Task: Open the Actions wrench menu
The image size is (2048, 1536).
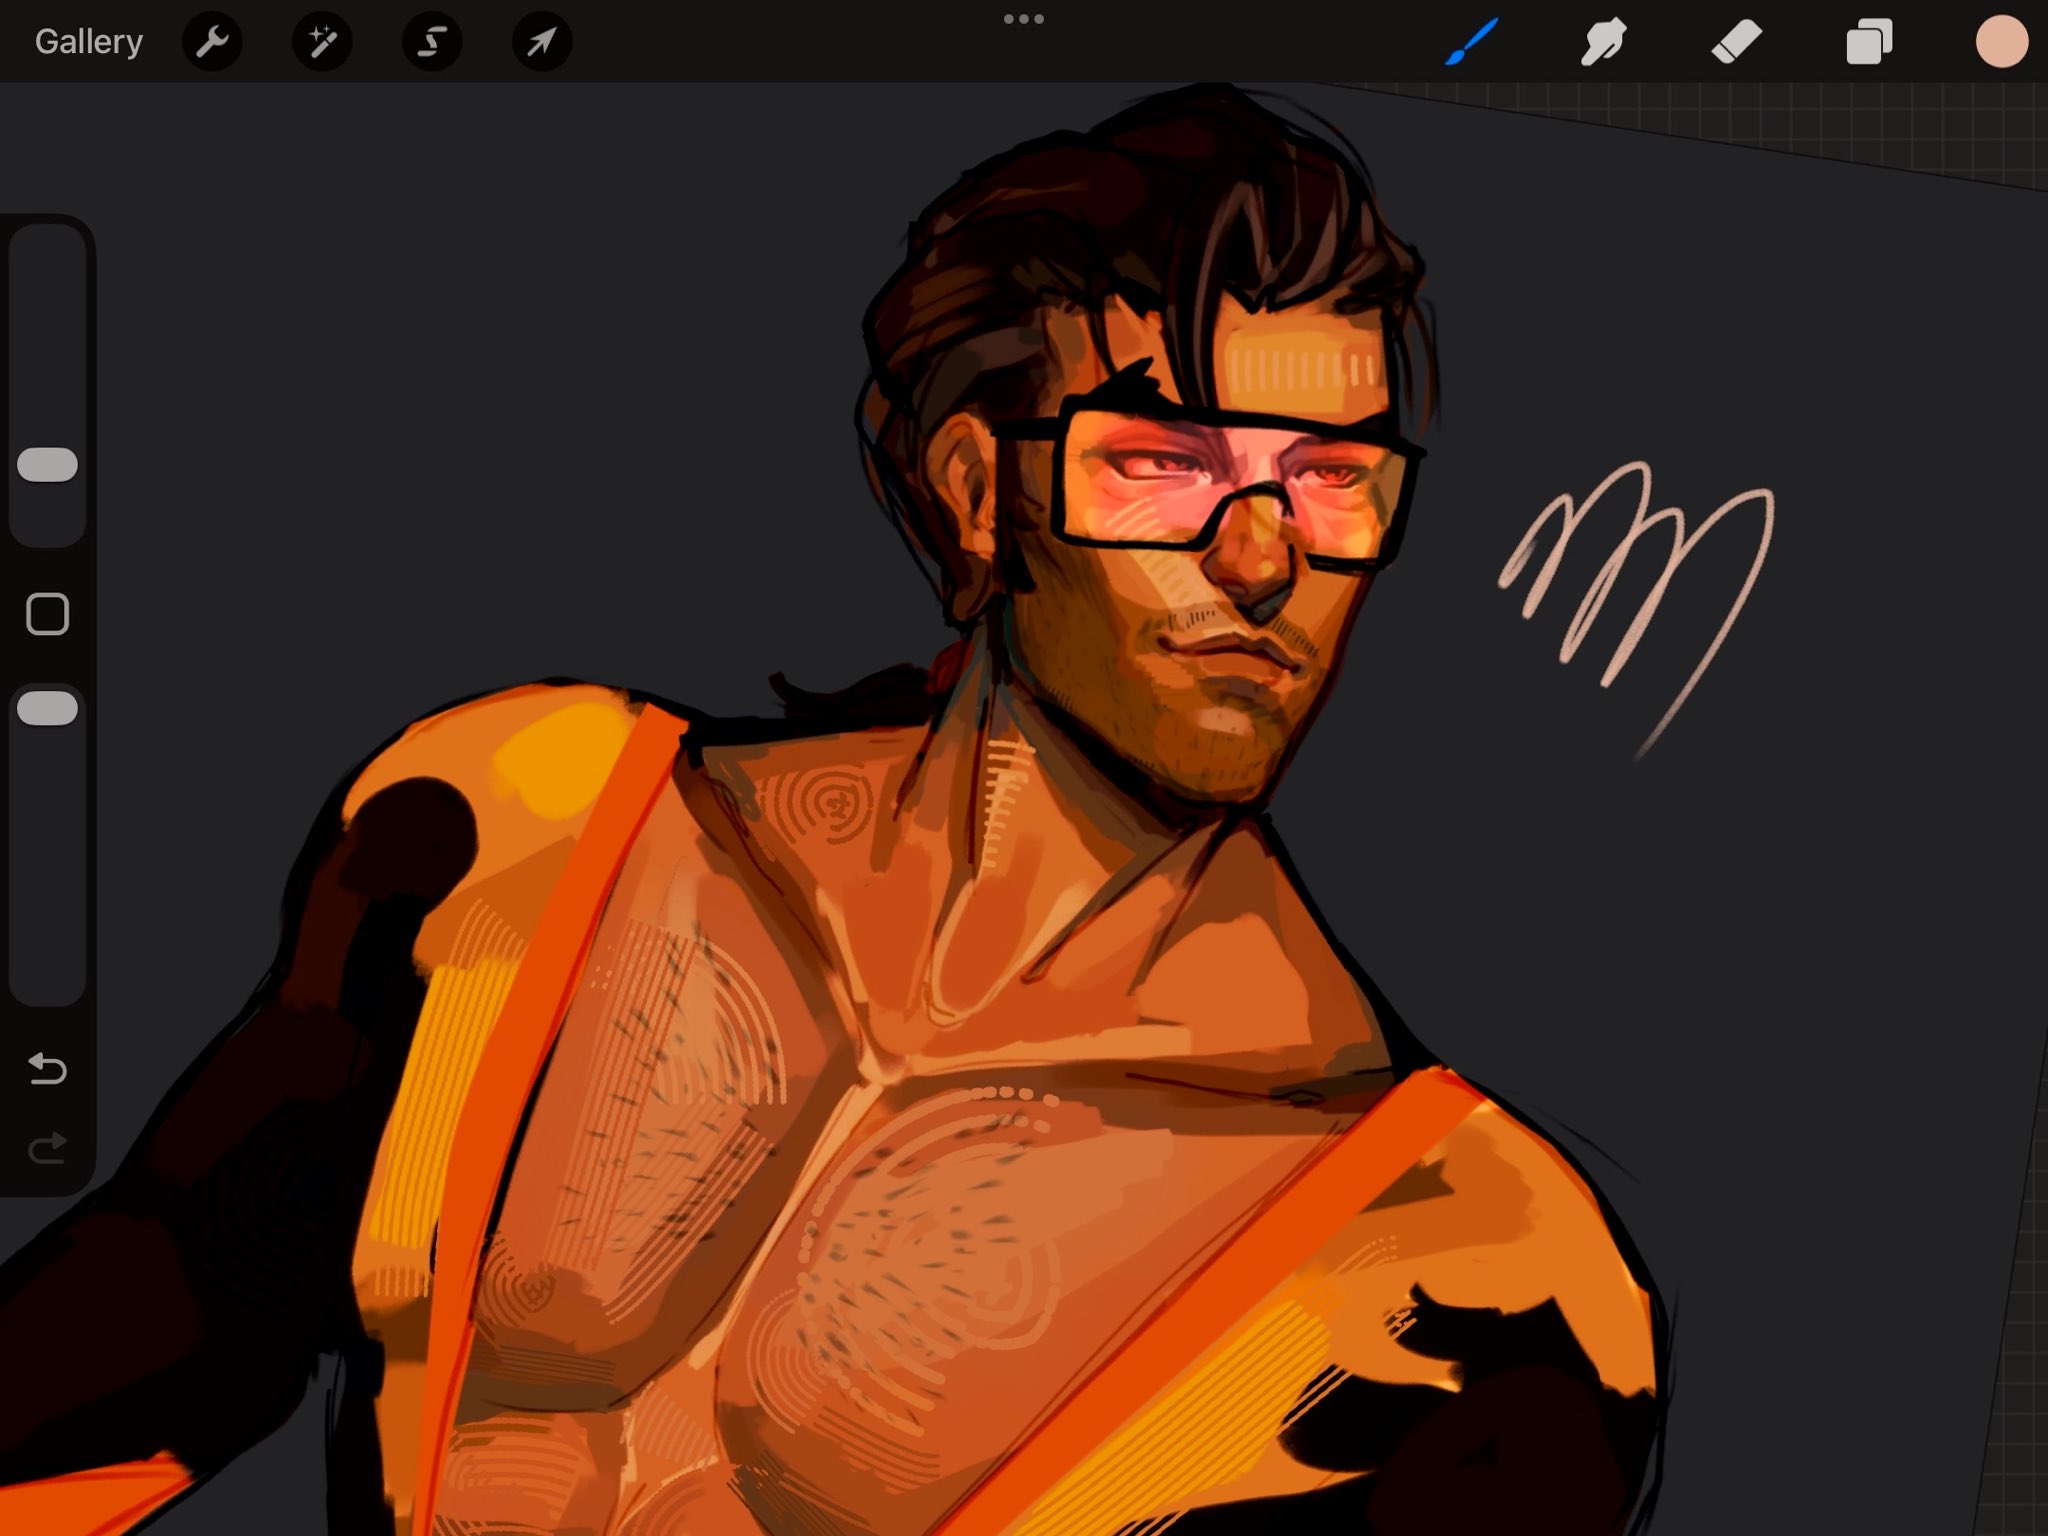Action: [x=212, y=42]
